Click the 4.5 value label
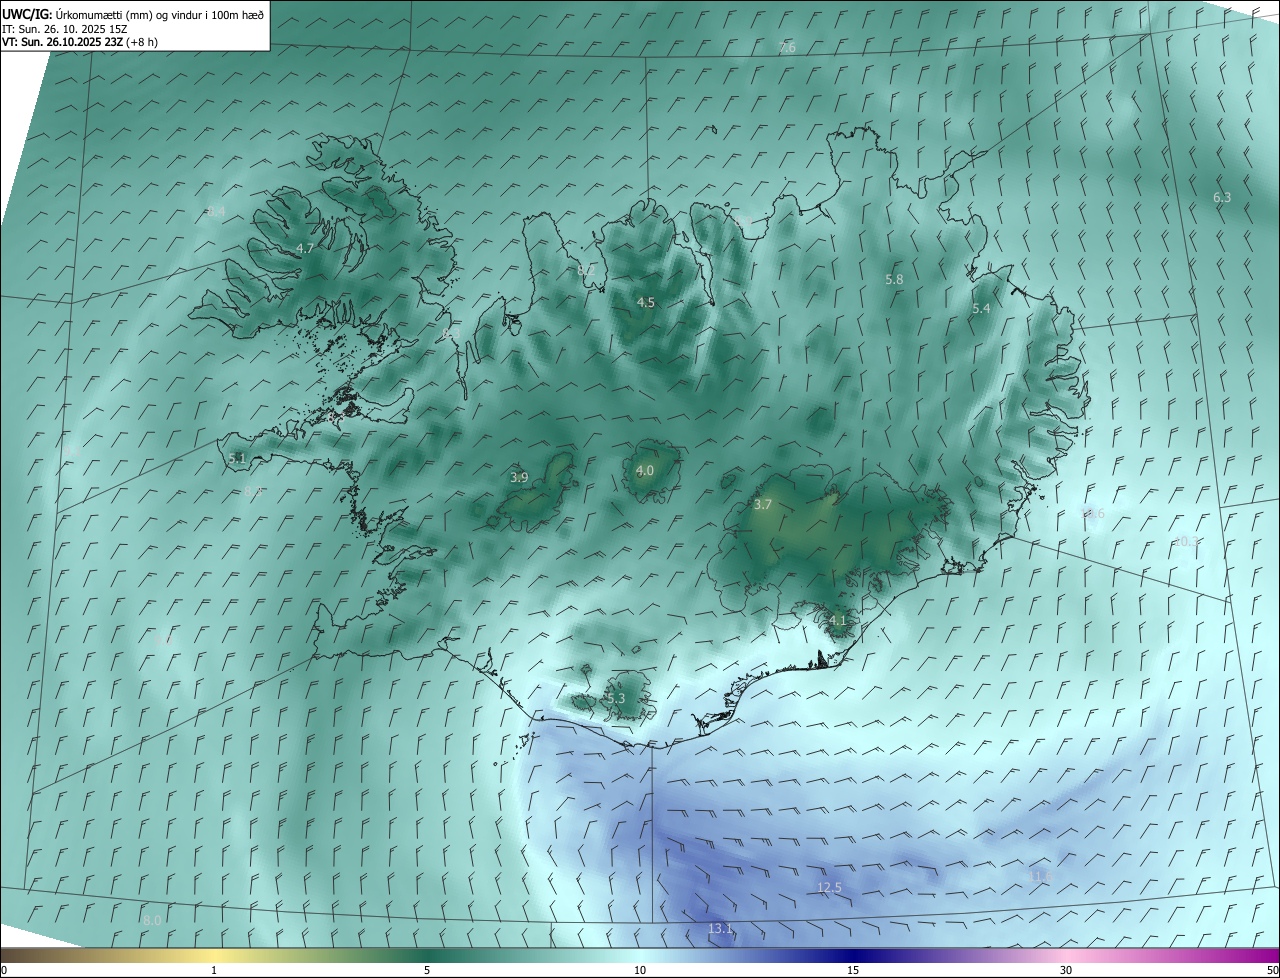Screen dimensions: 1280x978 [x=646, y=302]
